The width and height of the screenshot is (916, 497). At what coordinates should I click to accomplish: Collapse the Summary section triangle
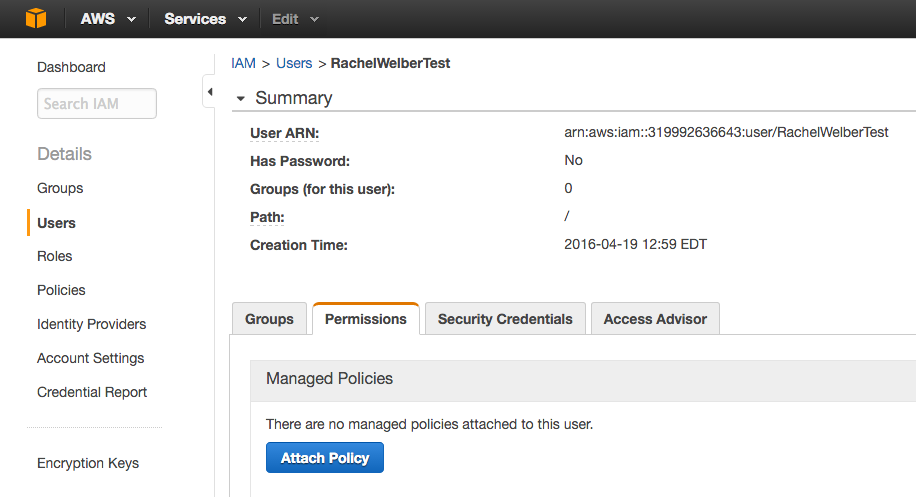coord(239,99)
